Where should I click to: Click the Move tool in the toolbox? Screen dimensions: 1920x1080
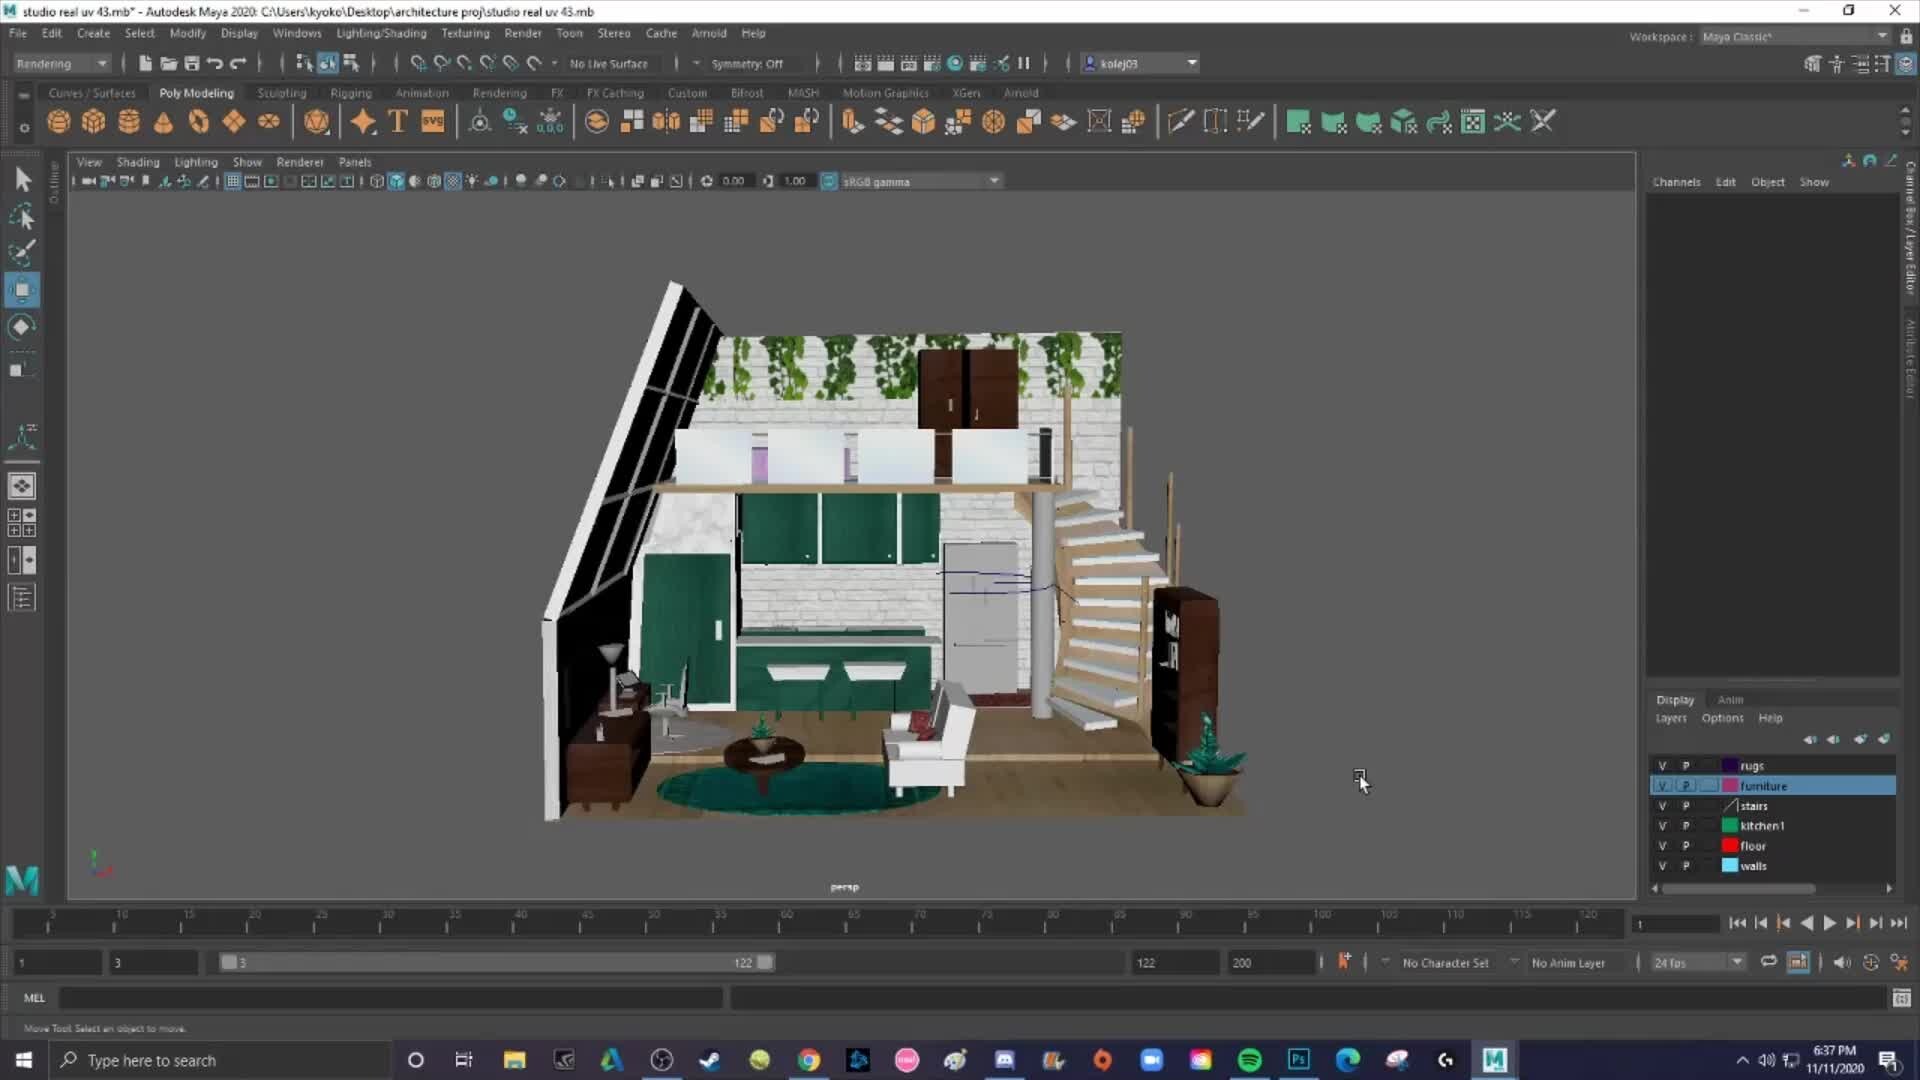(x=22, y=289)
